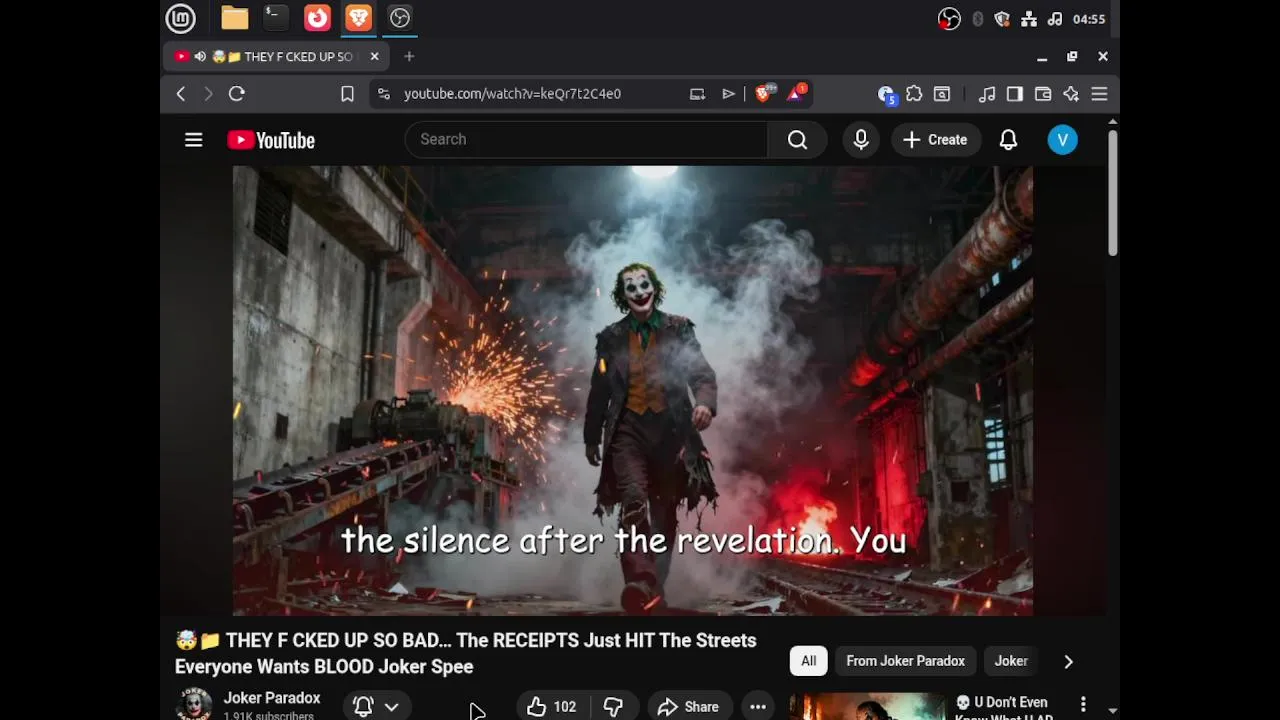Click the play/share arrow icon in address bar
Viewport: 1280px width, 720px height.
(x=728, y=93)
